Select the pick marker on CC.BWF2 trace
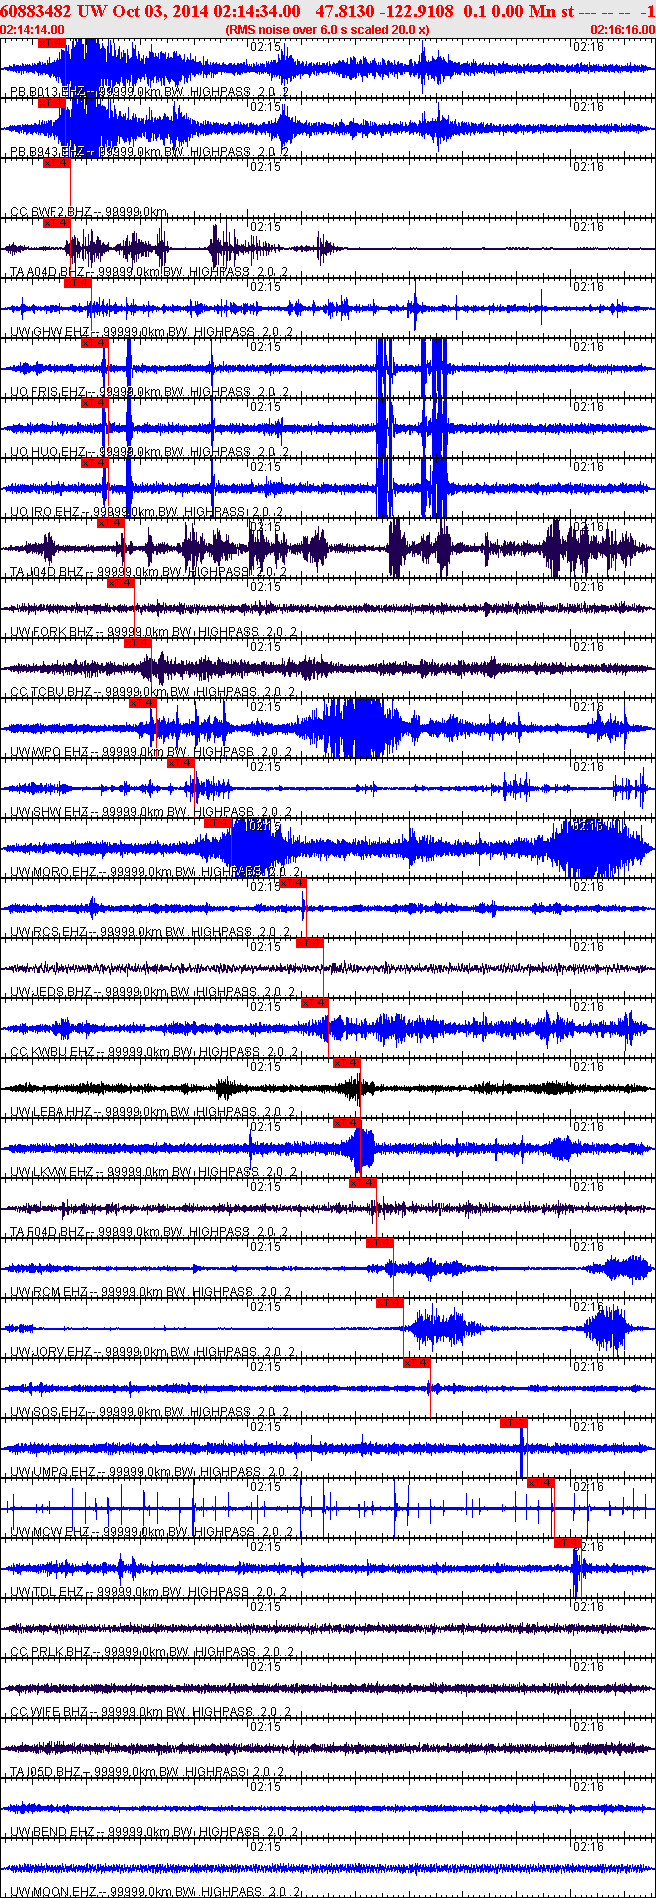This screenshot has height=1898, width=656. point(56,163)
